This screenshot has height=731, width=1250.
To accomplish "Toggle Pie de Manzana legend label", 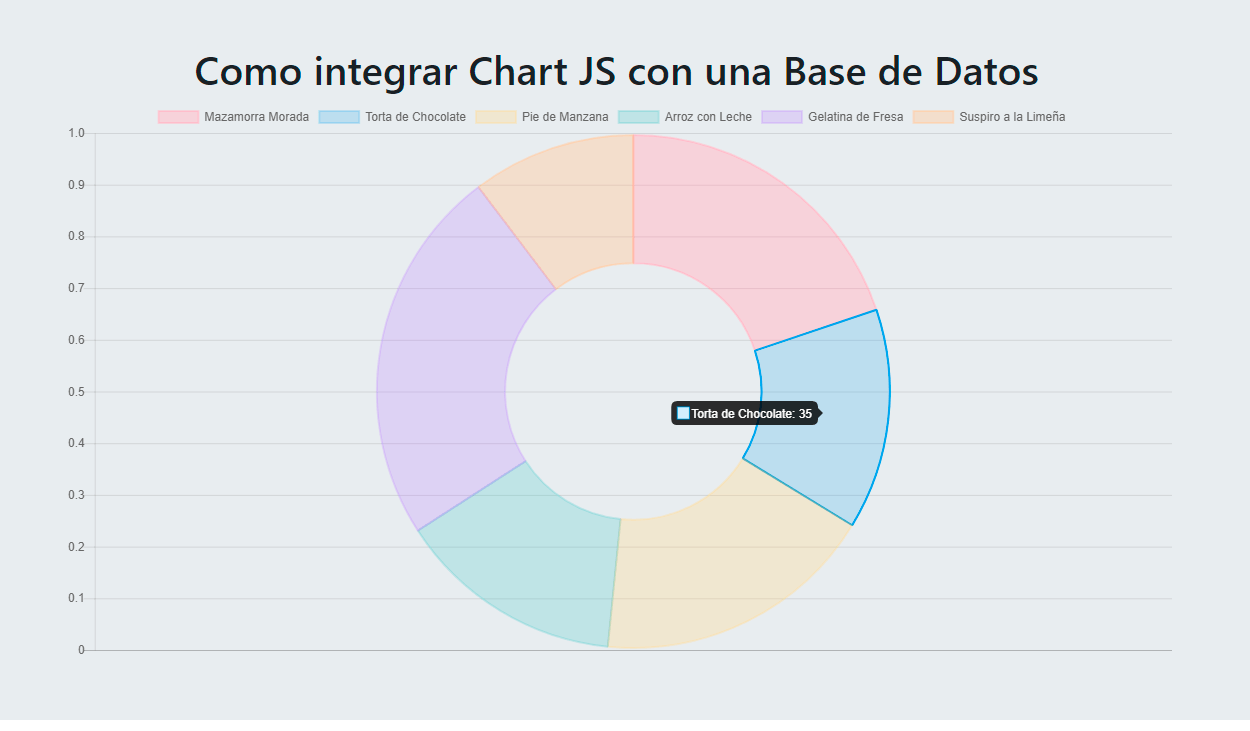I will click(x=565, y=117).
